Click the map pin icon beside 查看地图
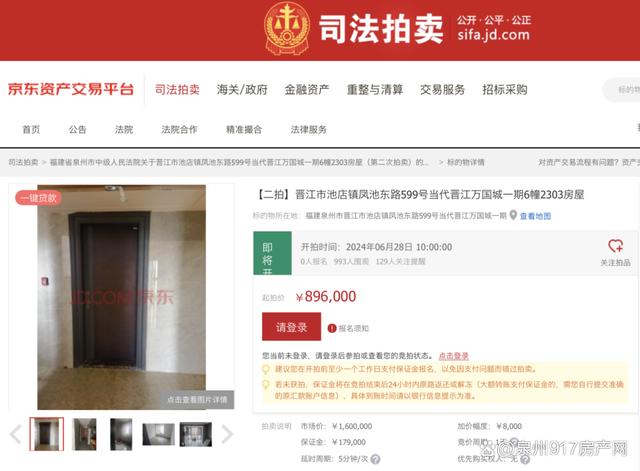640x471 pixels. [513, 215]
